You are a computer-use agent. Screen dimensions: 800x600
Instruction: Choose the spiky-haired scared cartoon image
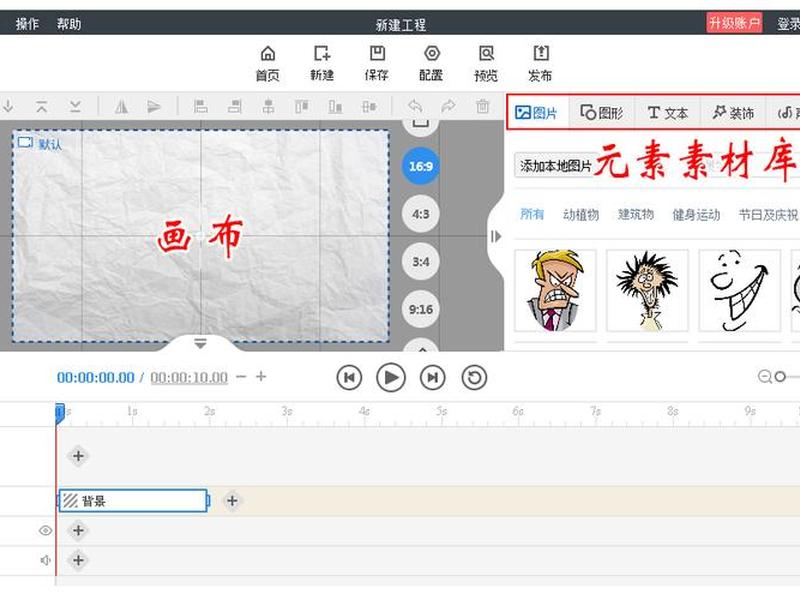tap(647, 290)
